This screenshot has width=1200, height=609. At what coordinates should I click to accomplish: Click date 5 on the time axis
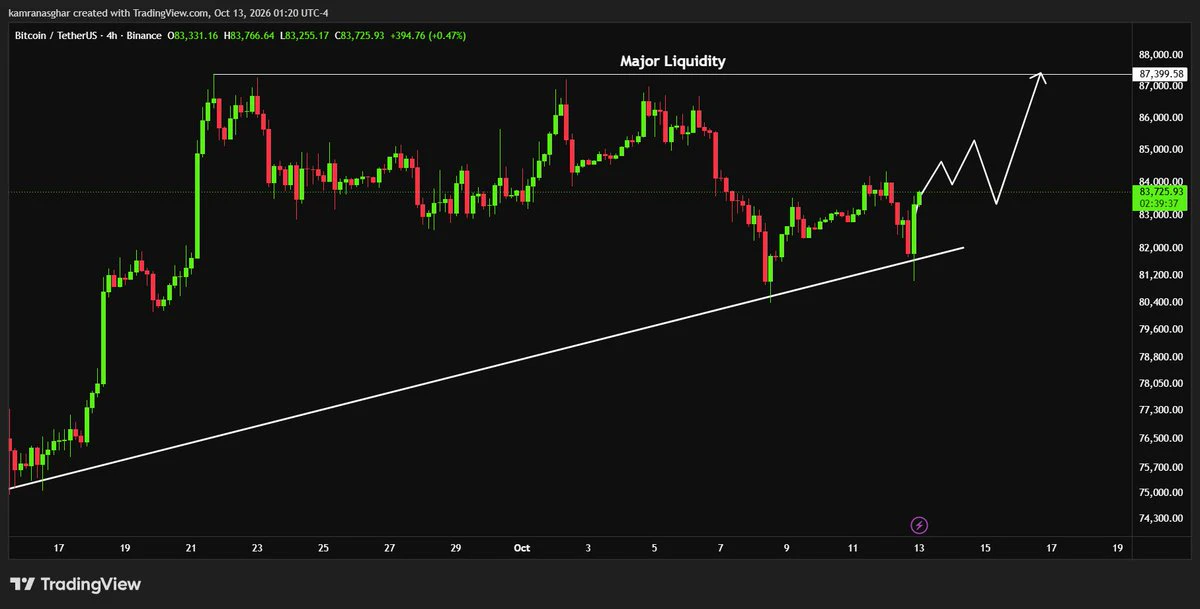(x=654, y=547)
